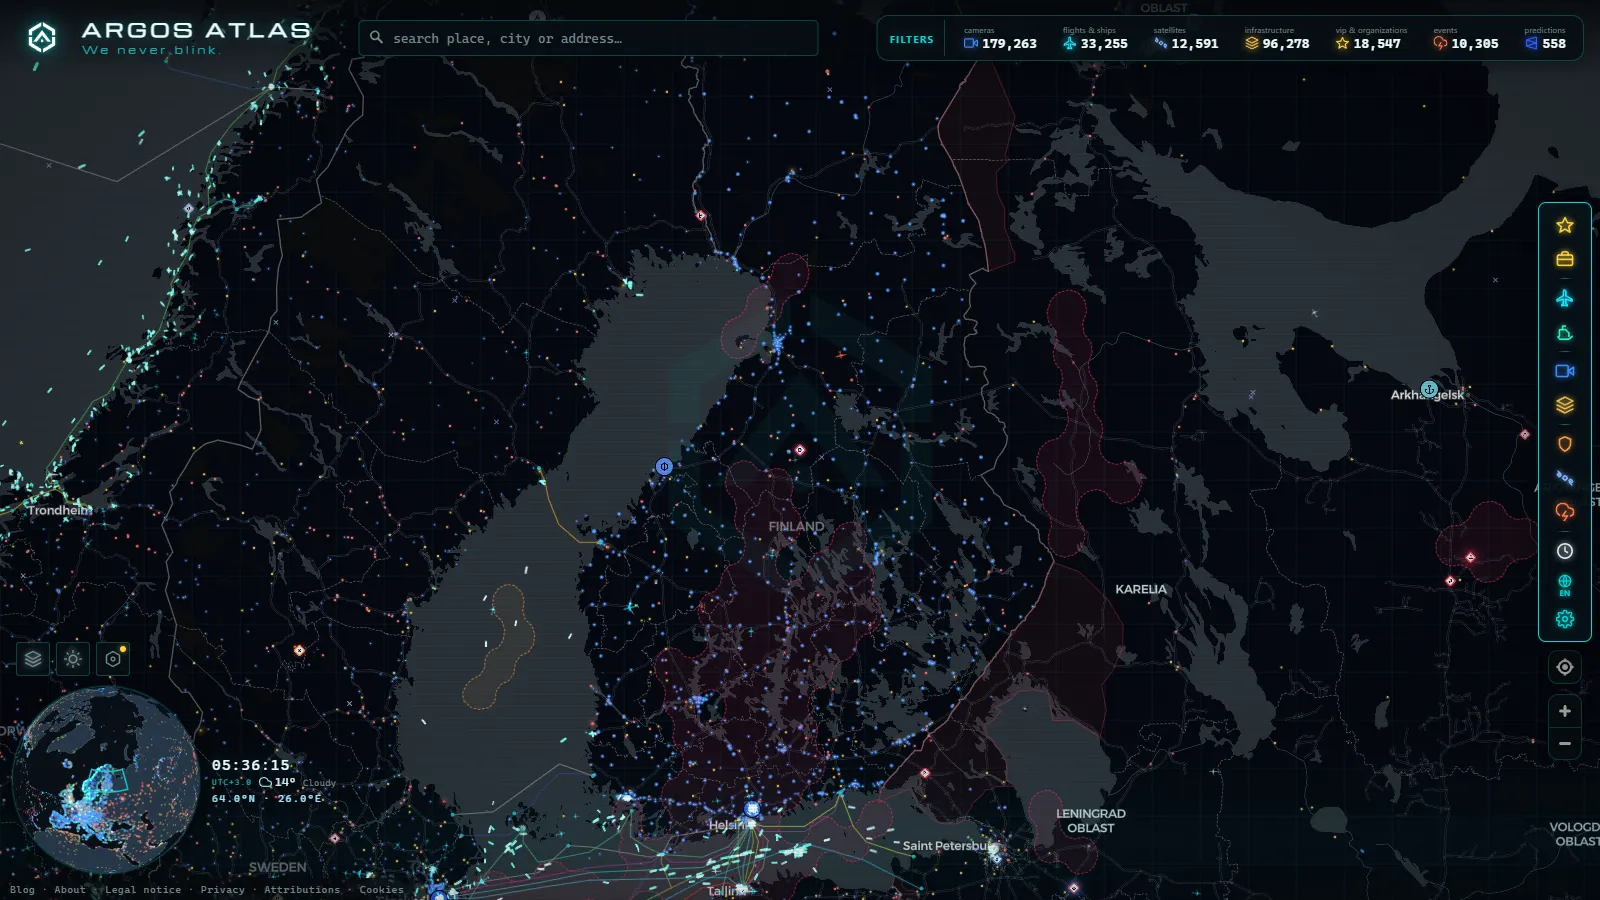The height and width of the screenshot is (900, 1600).
Task: Focus the search place, city or address field
Action: [x=588, y=38]
